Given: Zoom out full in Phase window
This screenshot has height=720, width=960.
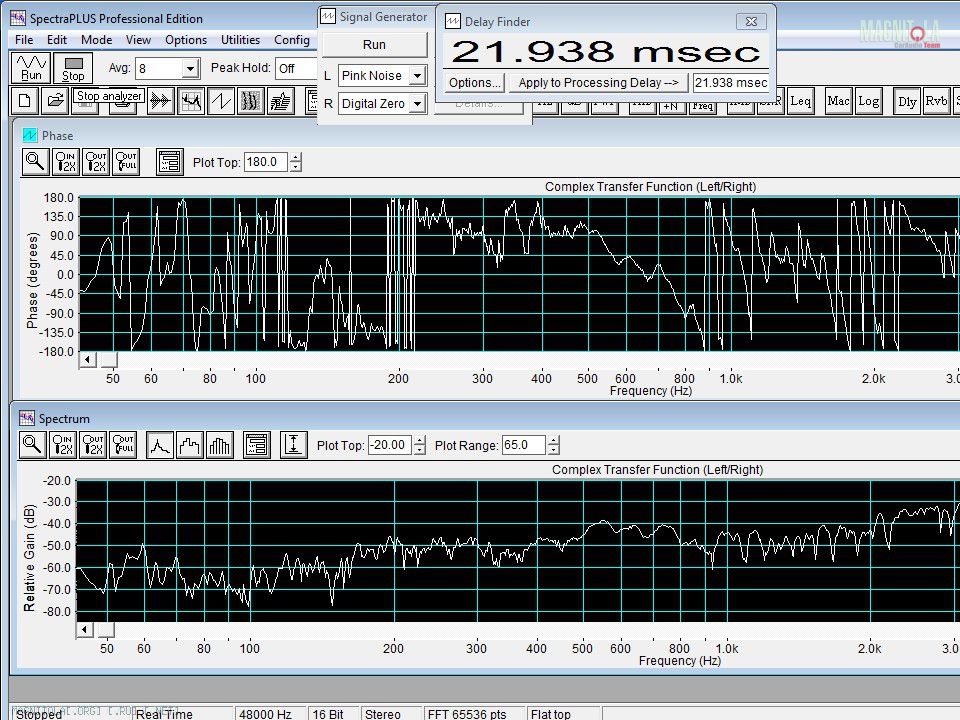Looking at the screenshot, I should pos(126,162).
